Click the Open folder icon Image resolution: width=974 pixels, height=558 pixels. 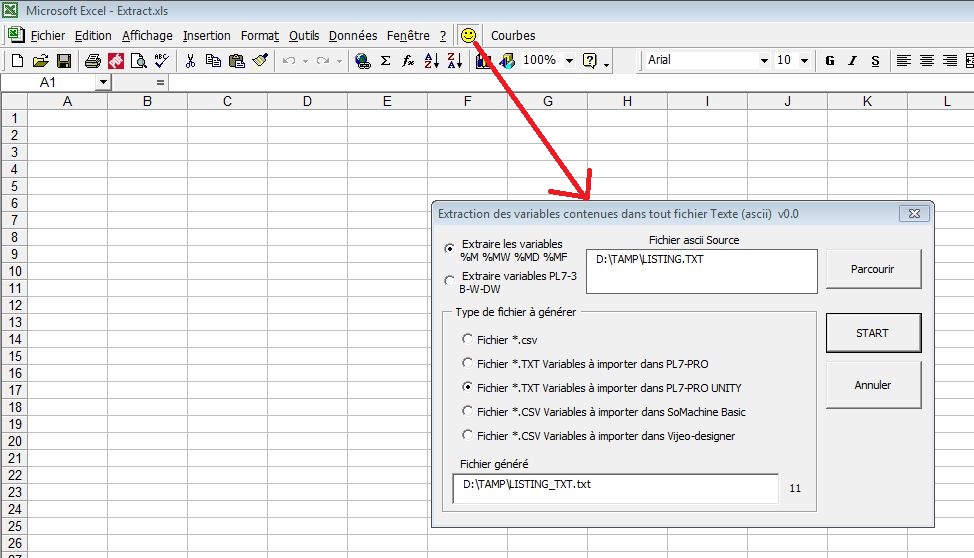pyautogui.click(x=41, y=61)
